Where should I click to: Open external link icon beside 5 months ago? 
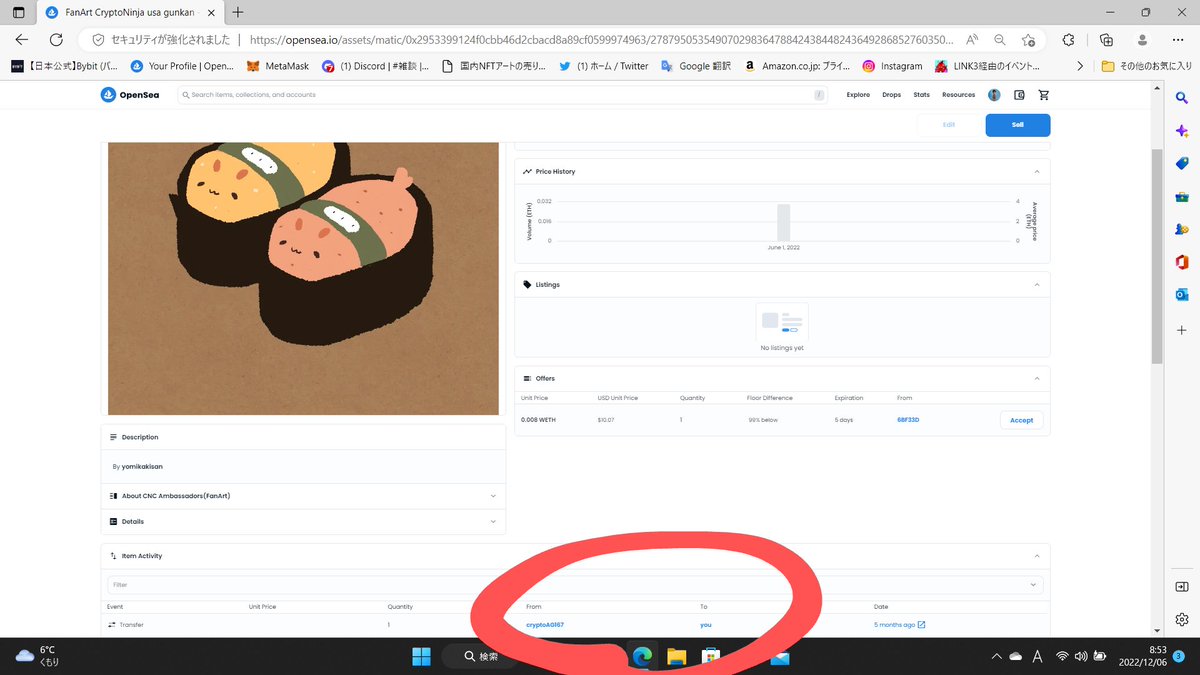[922, 625]
